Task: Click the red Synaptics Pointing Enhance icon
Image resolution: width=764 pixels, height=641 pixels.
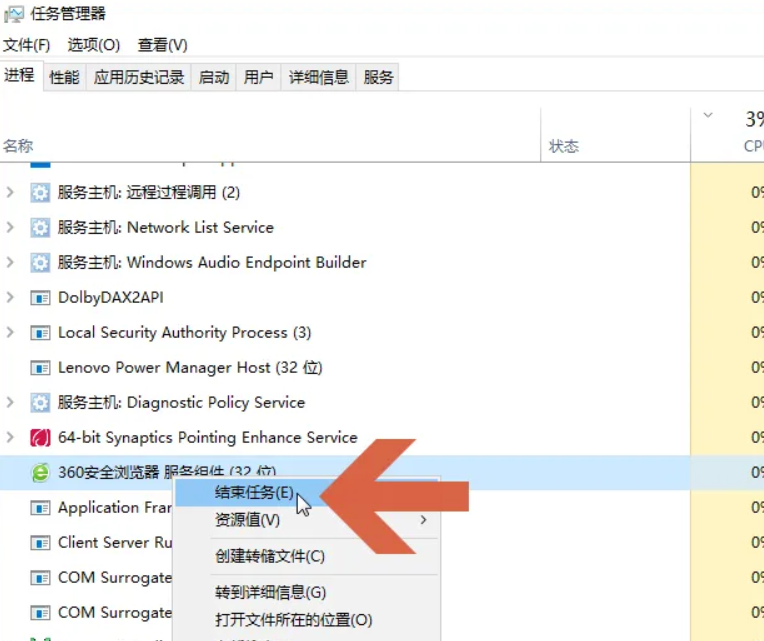Action: (40, 437)
